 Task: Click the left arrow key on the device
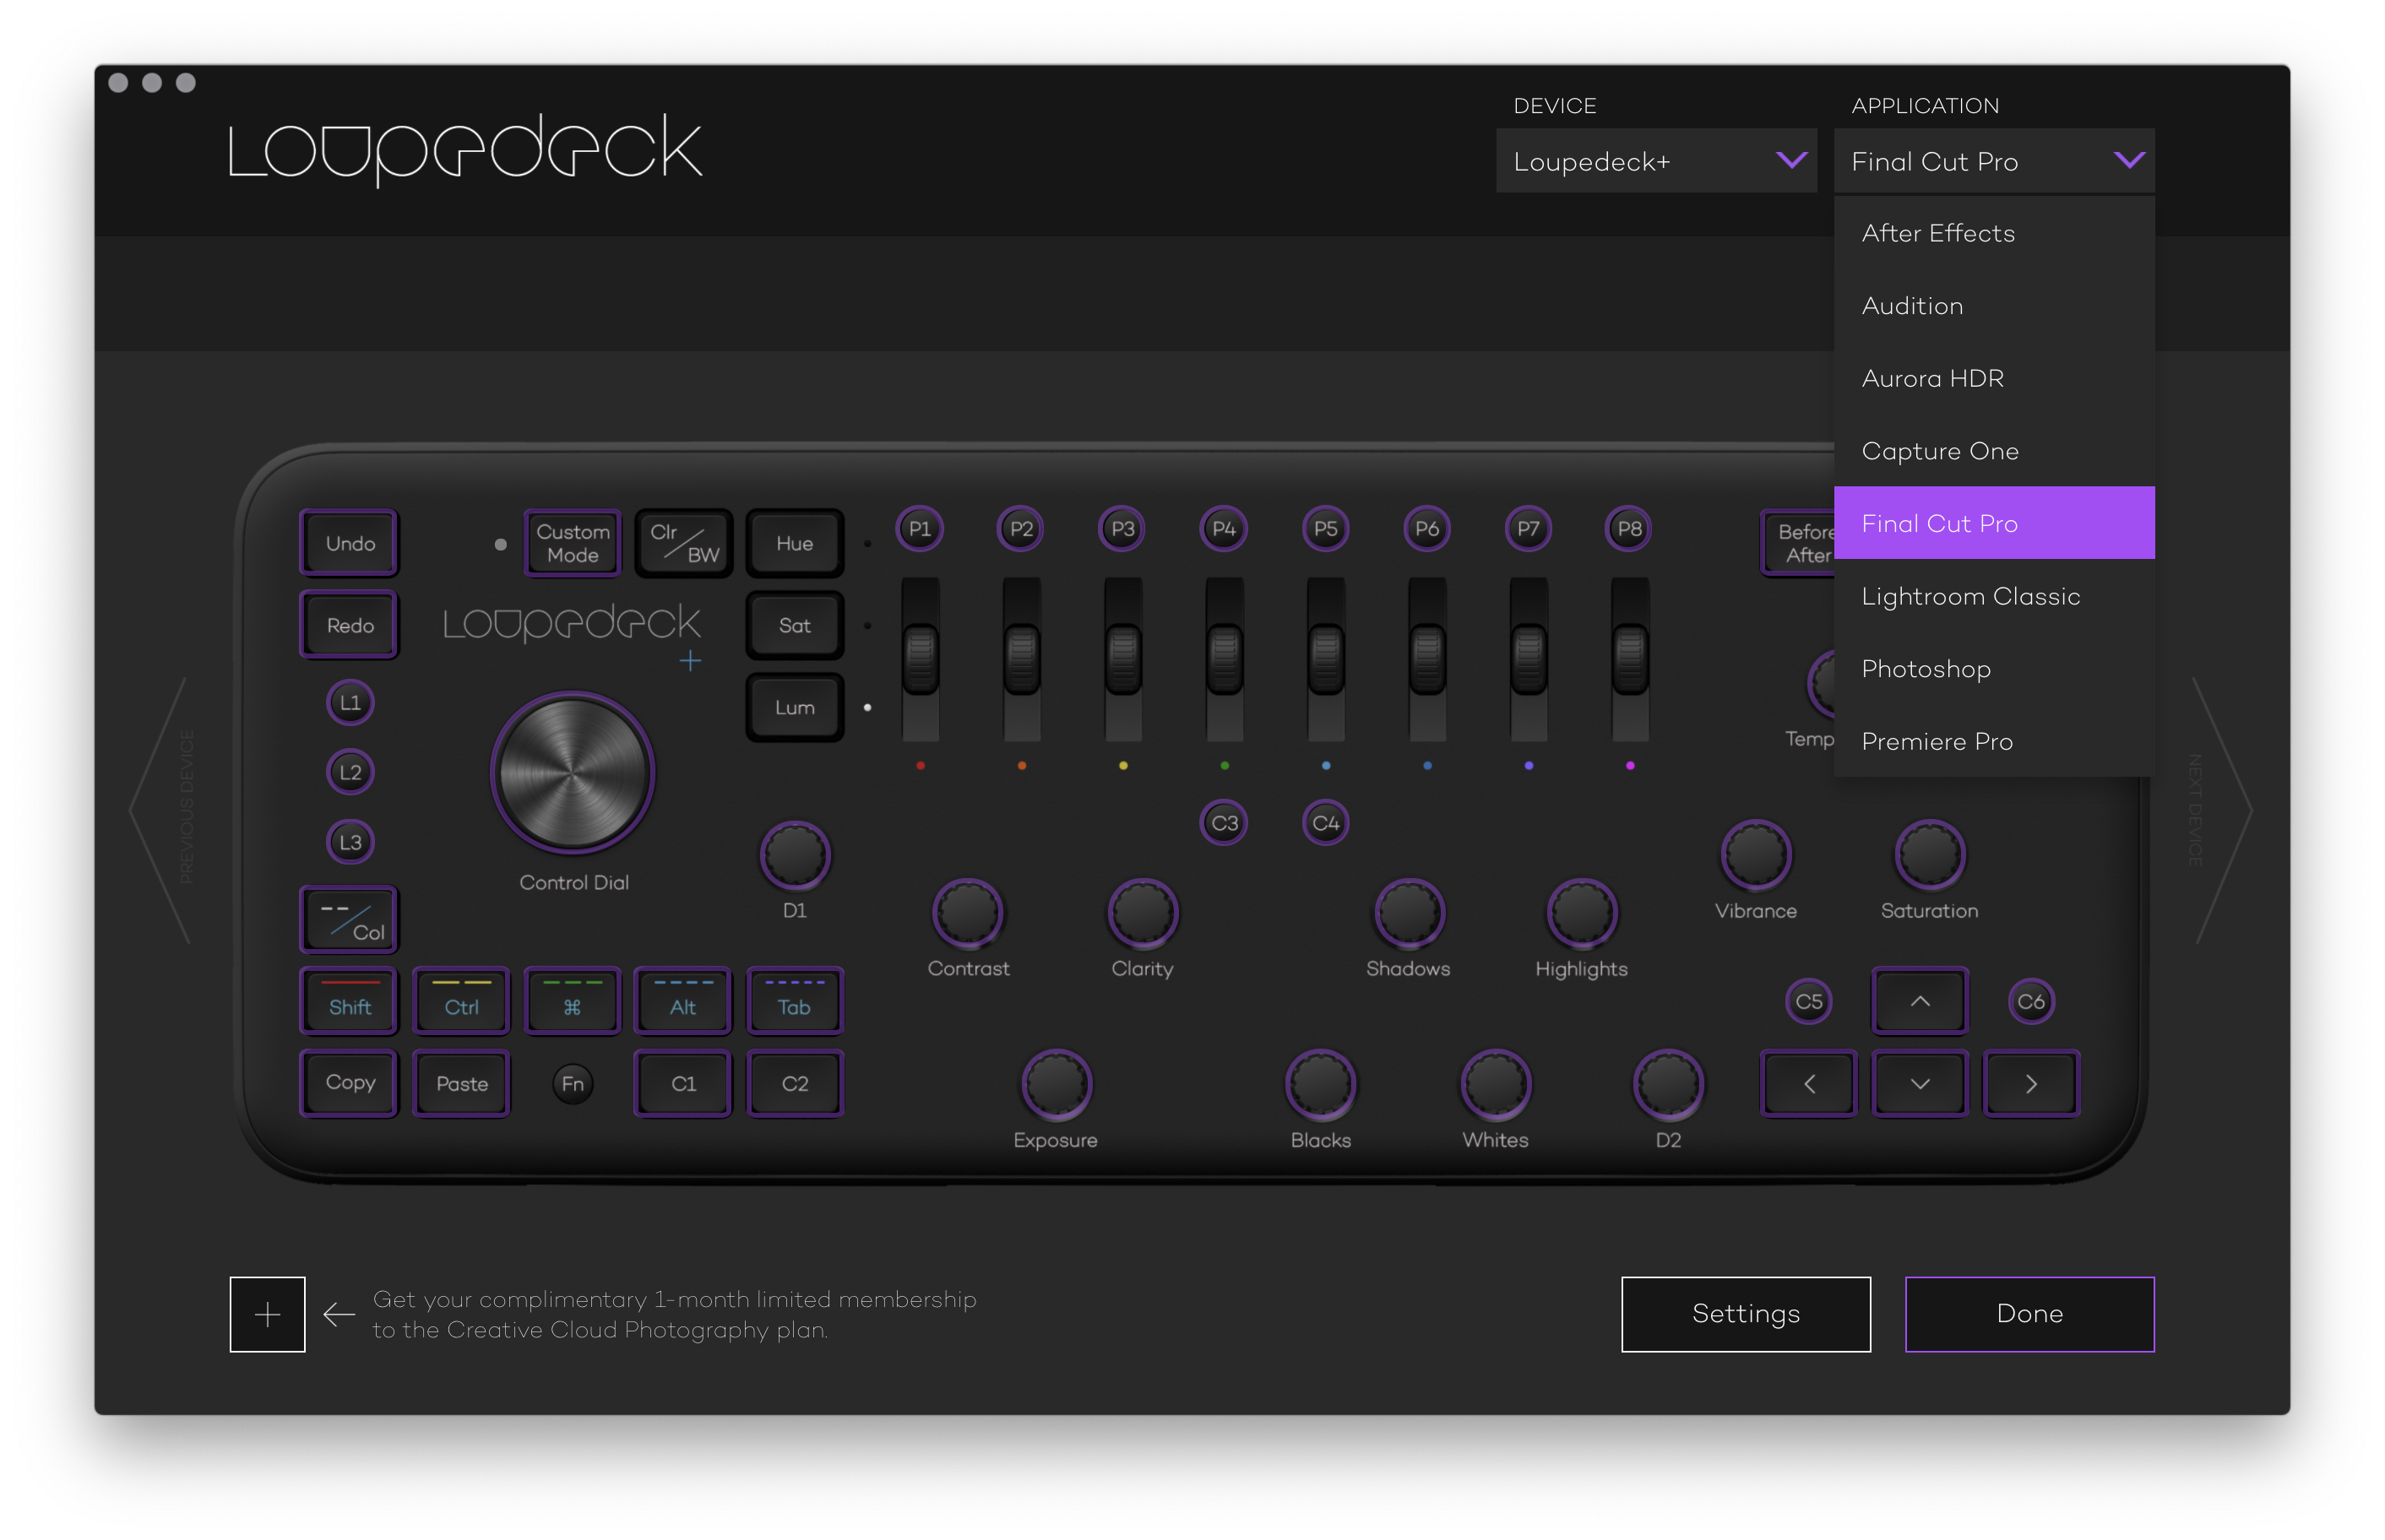pyautogui.click(x=1808, y=1083)
